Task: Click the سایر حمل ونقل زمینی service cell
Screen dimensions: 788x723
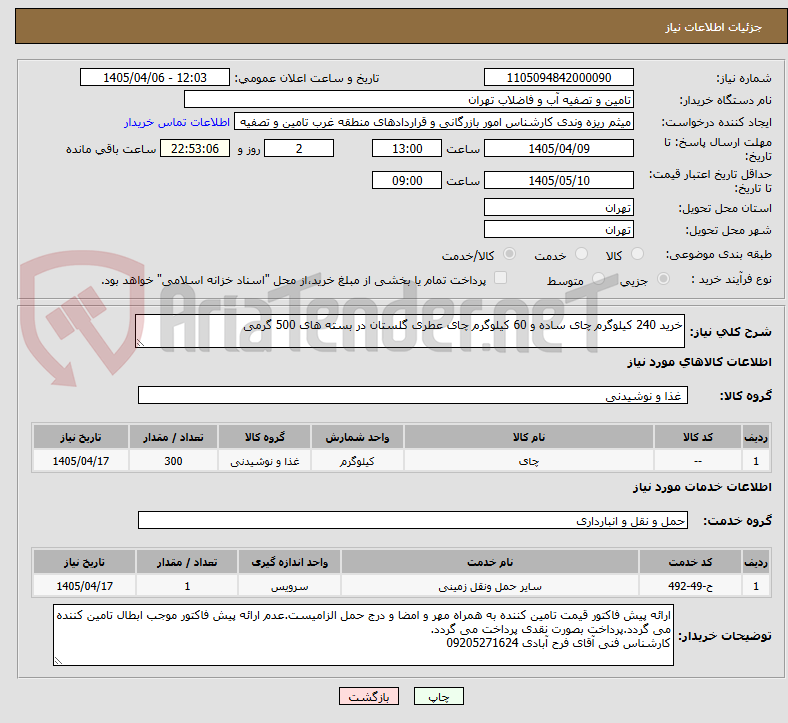Action: coord(490,585)
